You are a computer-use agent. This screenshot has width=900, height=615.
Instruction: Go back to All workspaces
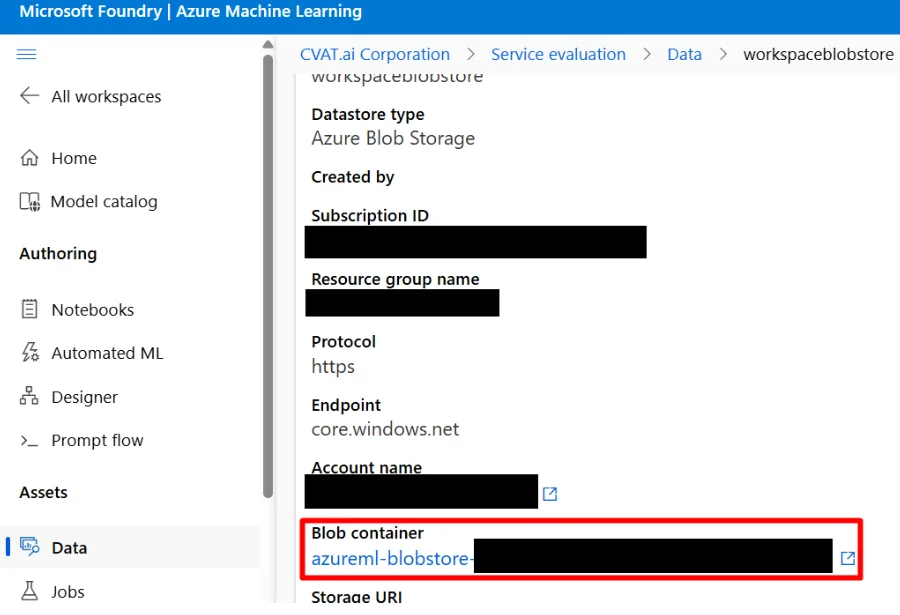click(x=106, y=96)
